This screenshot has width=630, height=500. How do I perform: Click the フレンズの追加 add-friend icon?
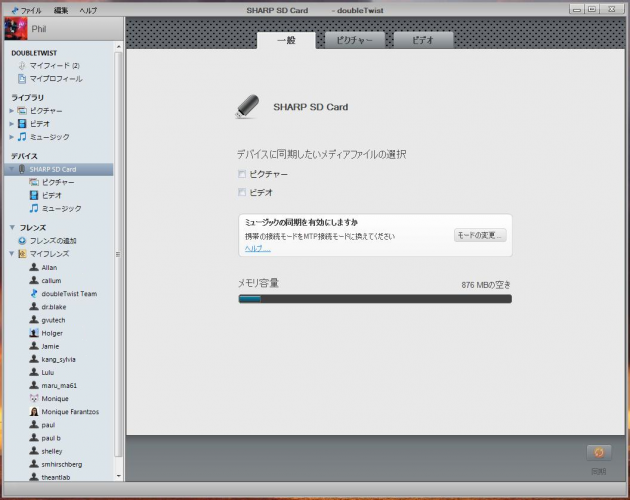(x=22, y=241)
